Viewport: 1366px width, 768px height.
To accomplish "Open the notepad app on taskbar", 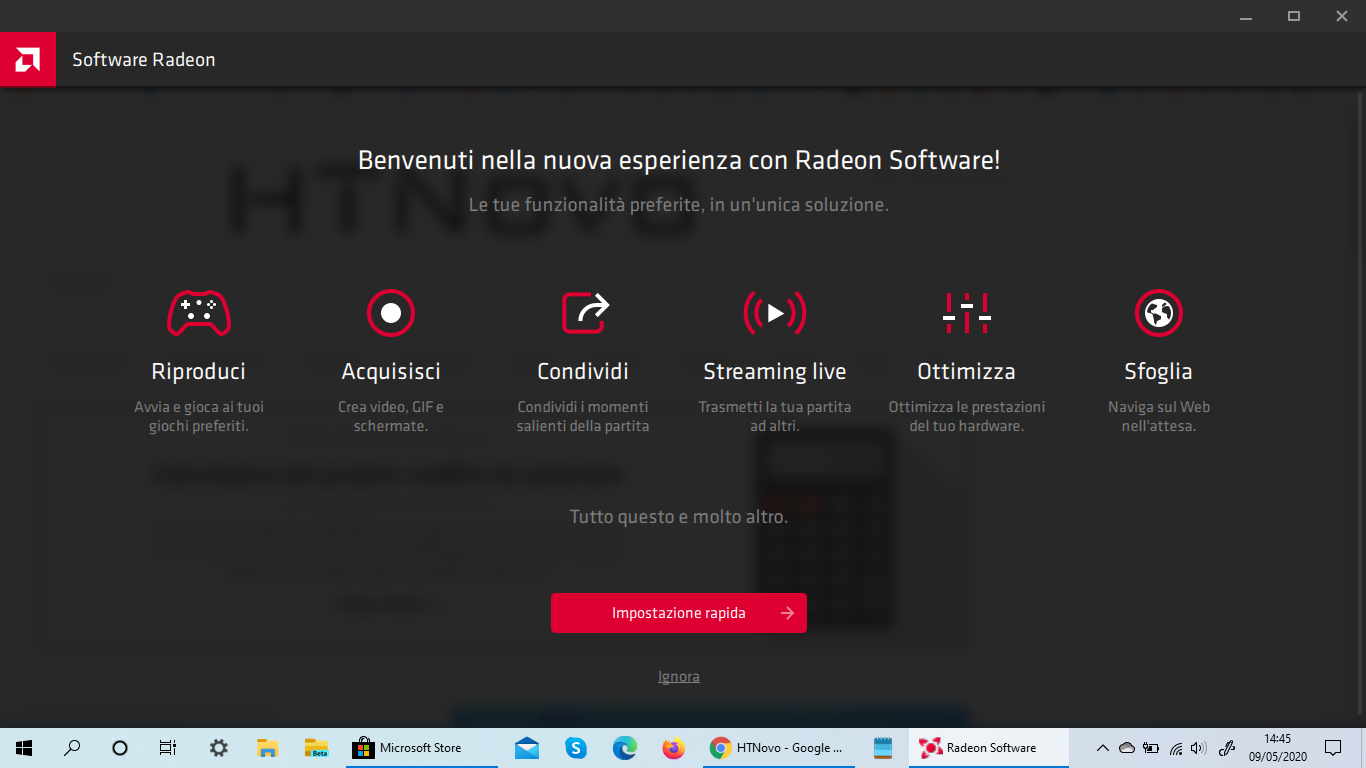I will tap(882, 748).
